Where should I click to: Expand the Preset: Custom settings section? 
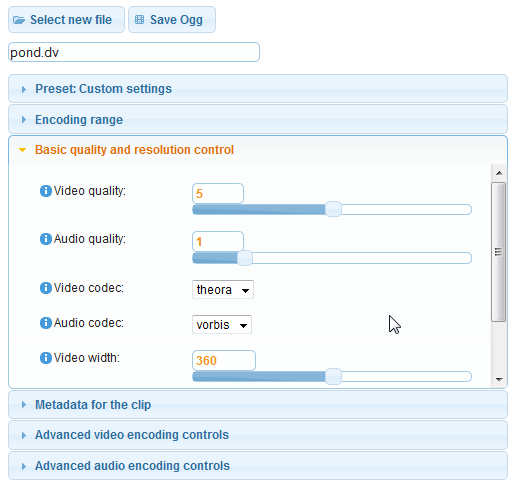point(258,89)
